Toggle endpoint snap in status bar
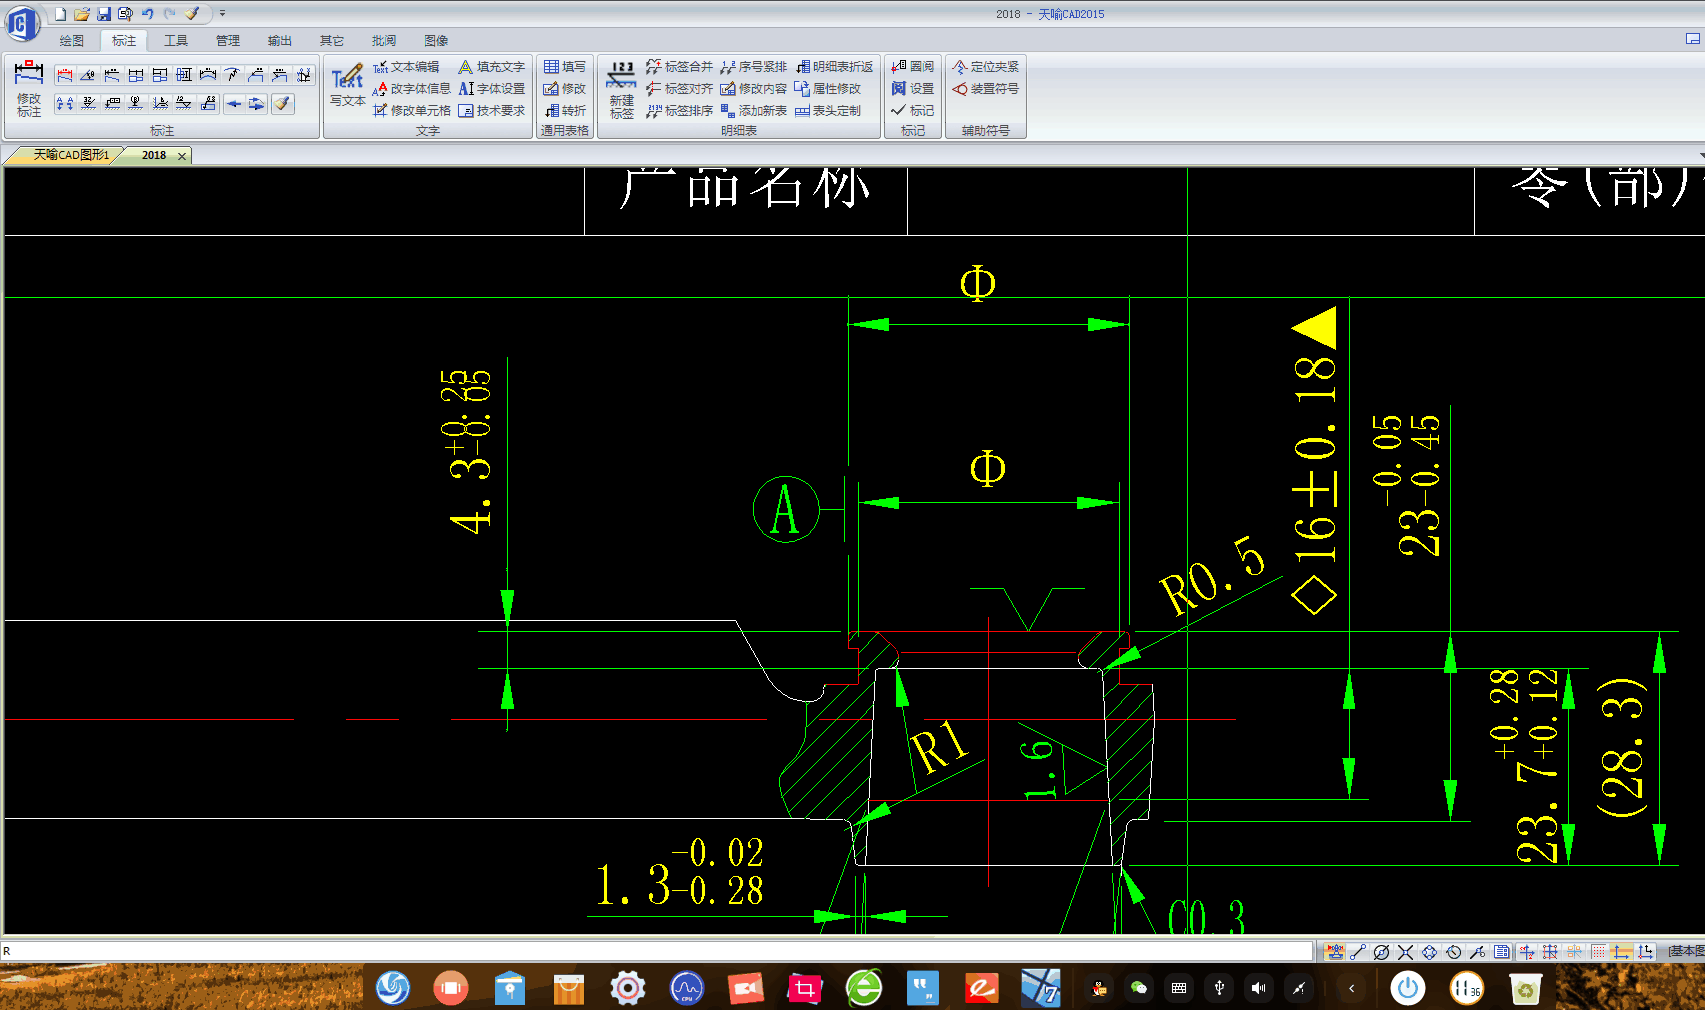Screen dimensions: 1705x1010 [x=1357, y=952]
